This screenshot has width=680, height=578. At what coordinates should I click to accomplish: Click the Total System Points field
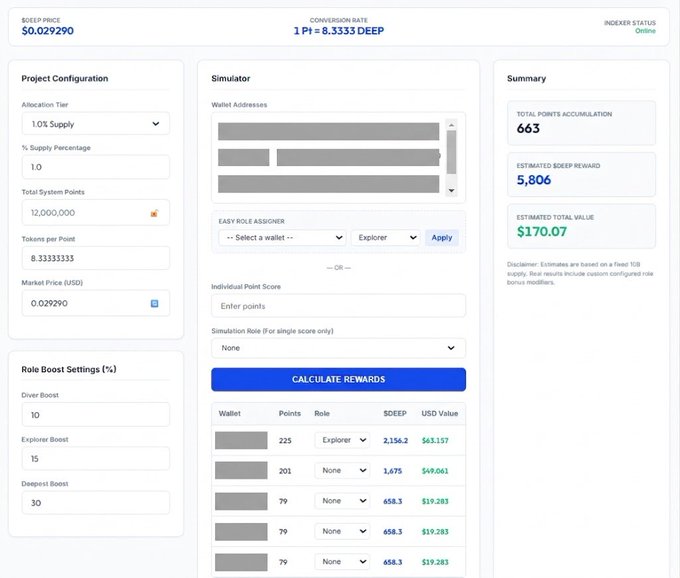click(95, 213)
